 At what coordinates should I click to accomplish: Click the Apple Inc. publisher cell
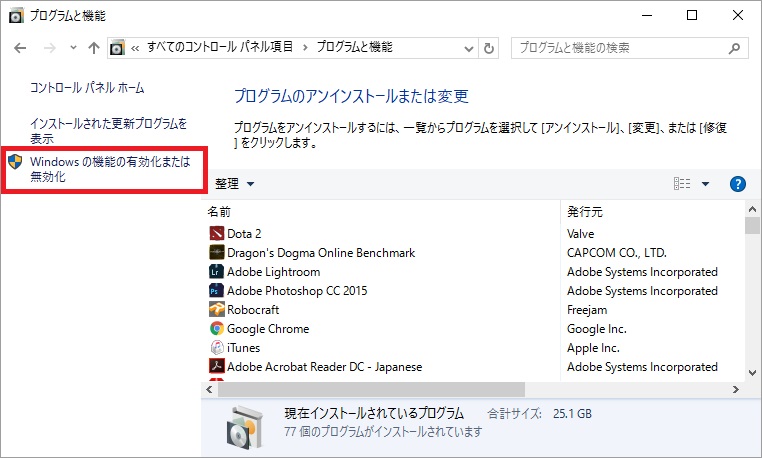pyautogui.click(x=593, y=348)
